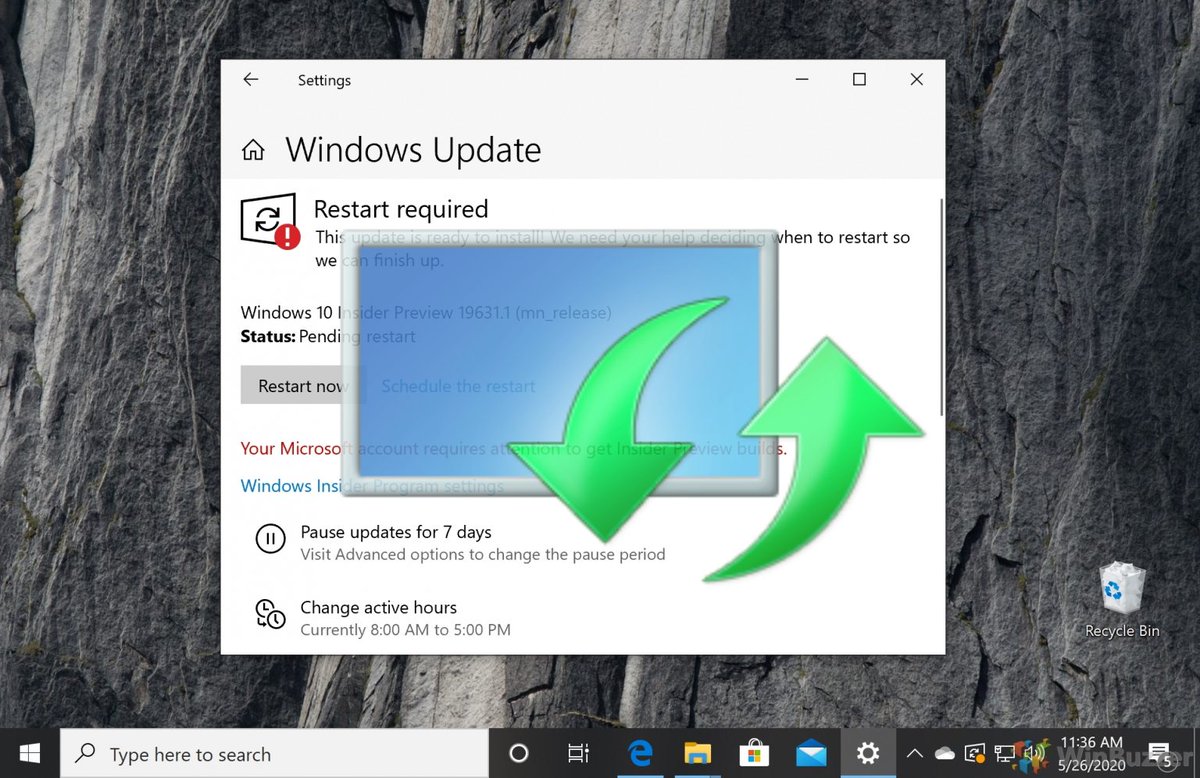Open the Mail app from the taskbar
Image resolution: width=1200 pixels, height=778 pixels.
(x=811, y=754)
